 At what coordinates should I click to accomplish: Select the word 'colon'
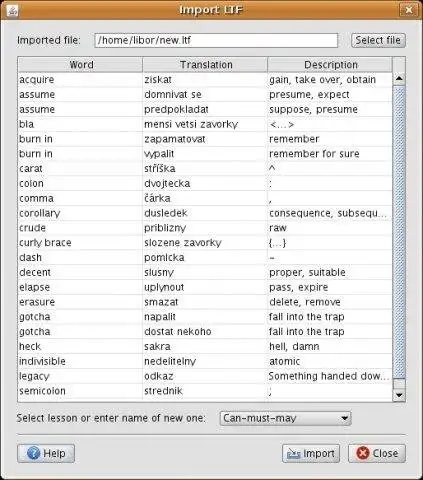(x=80, y=183)
